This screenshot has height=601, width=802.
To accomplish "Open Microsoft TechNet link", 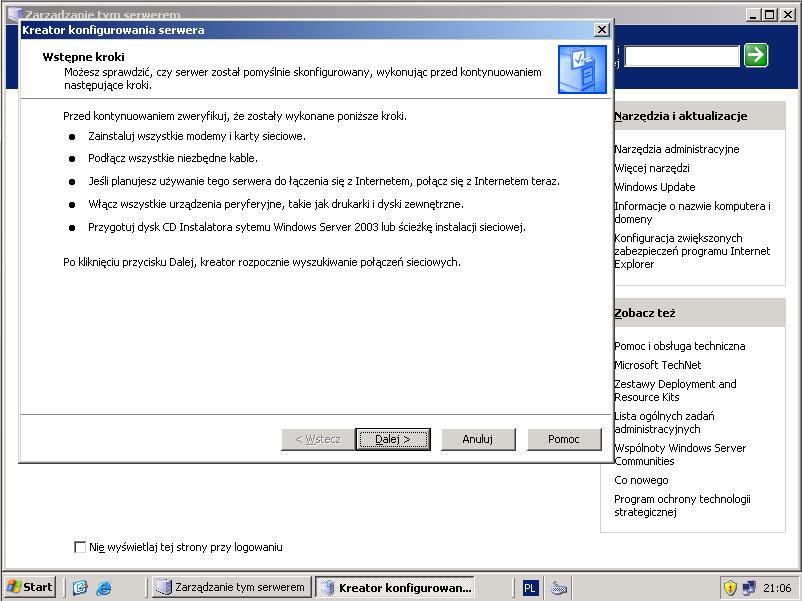I will pos(657,365).
